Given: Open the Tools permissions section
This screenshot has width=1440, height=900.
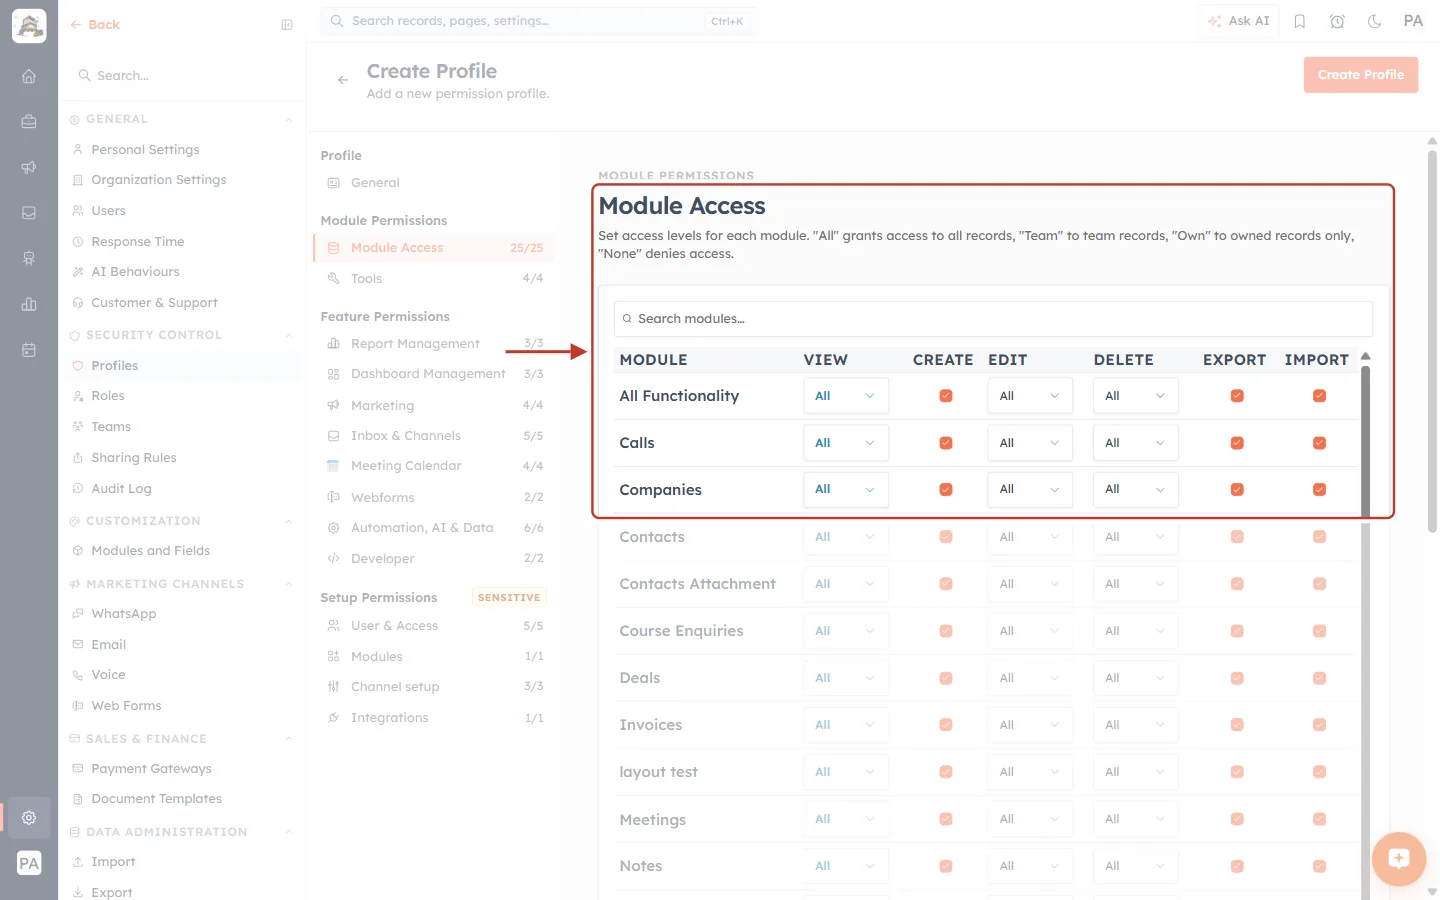Looking at the screenshot, I should [x=434, y=279].
